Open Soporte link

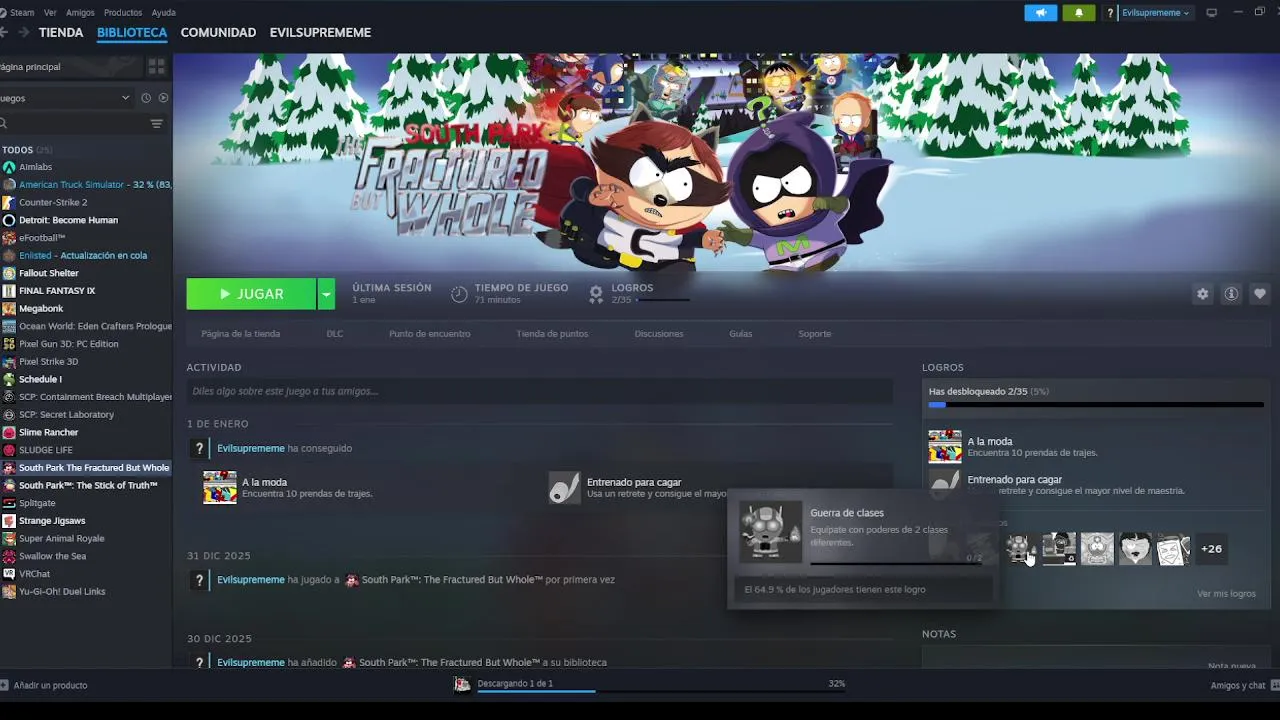point(815,334)
